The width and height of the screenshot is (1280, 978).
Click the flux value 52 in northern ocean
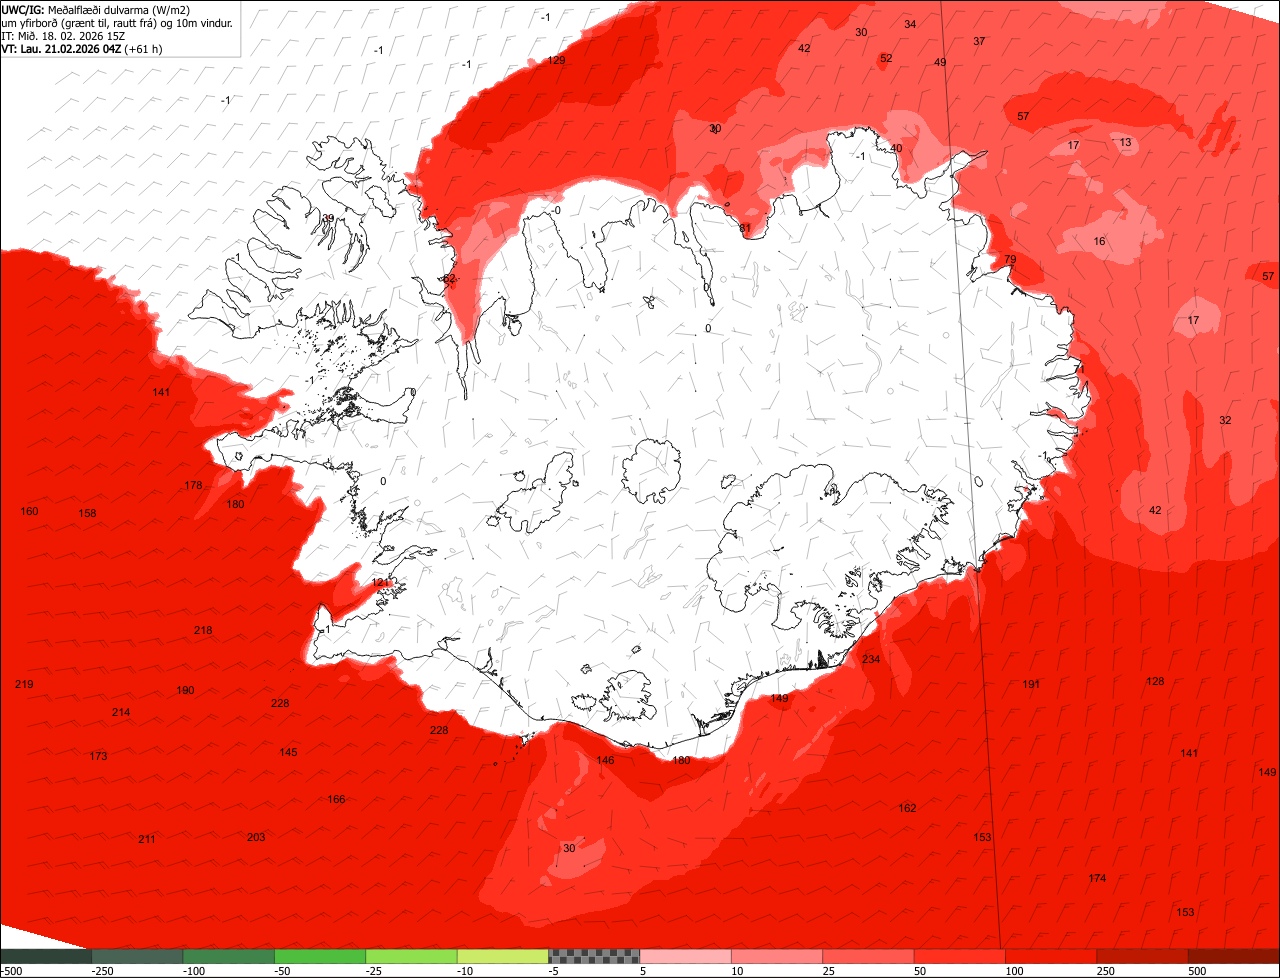coord(886,58)
